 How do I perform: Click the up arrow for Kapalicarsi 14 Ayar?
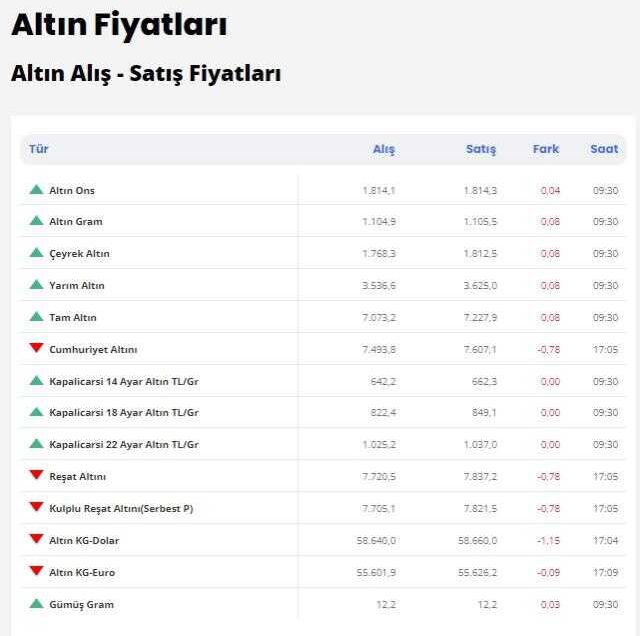tap(36, 380)
